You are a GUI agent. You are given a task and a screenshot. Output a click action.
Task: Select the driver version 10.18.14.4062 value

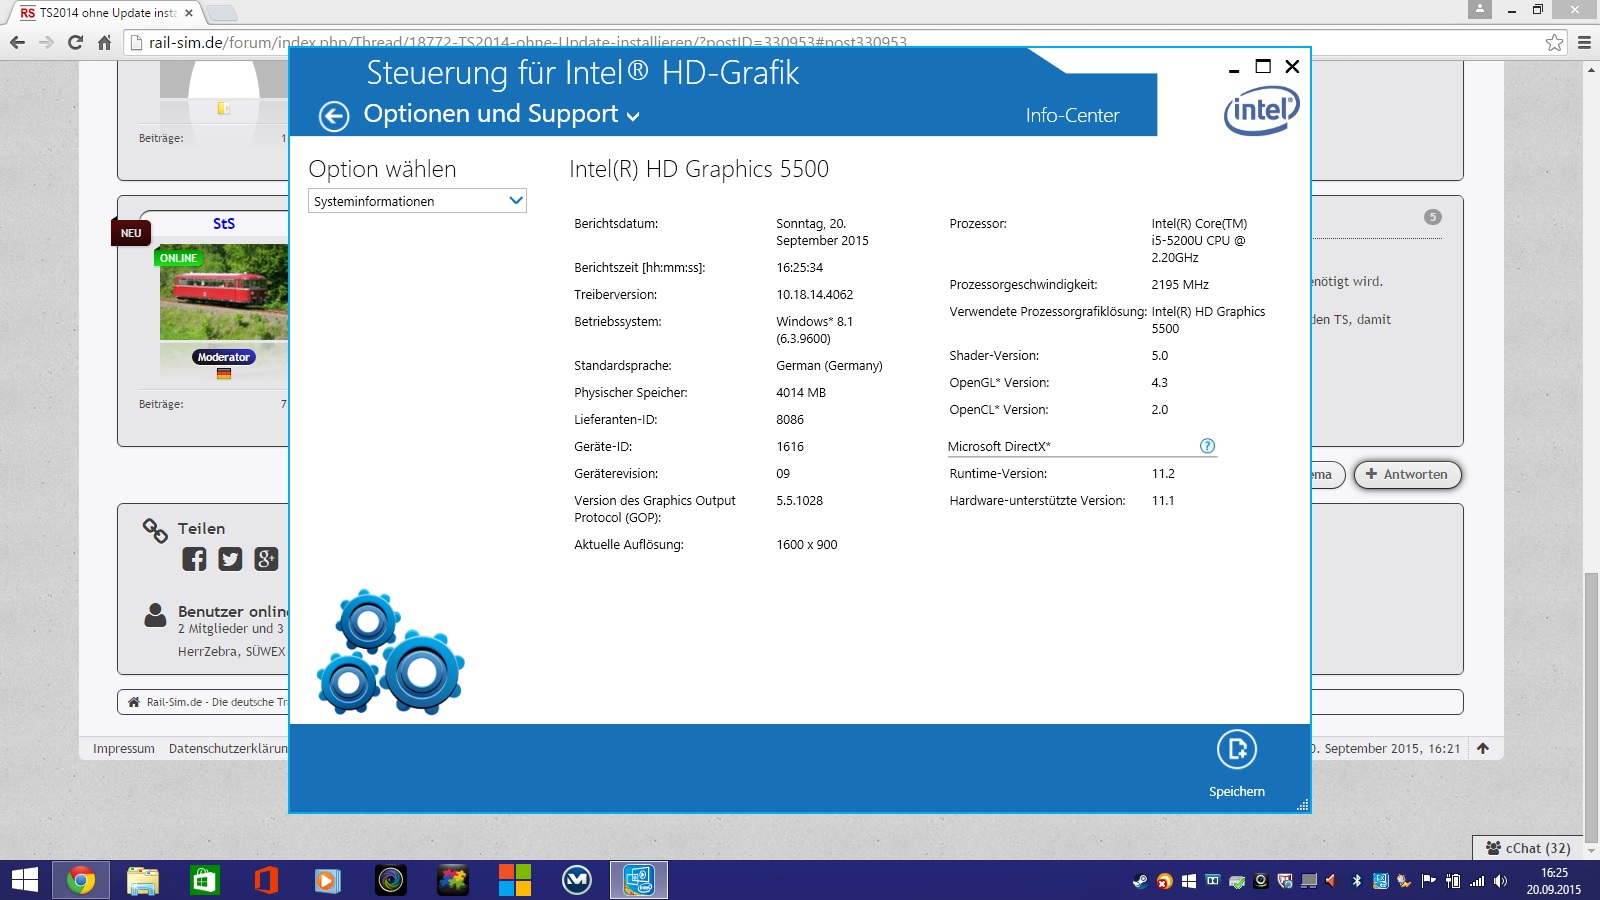point(815,295)
